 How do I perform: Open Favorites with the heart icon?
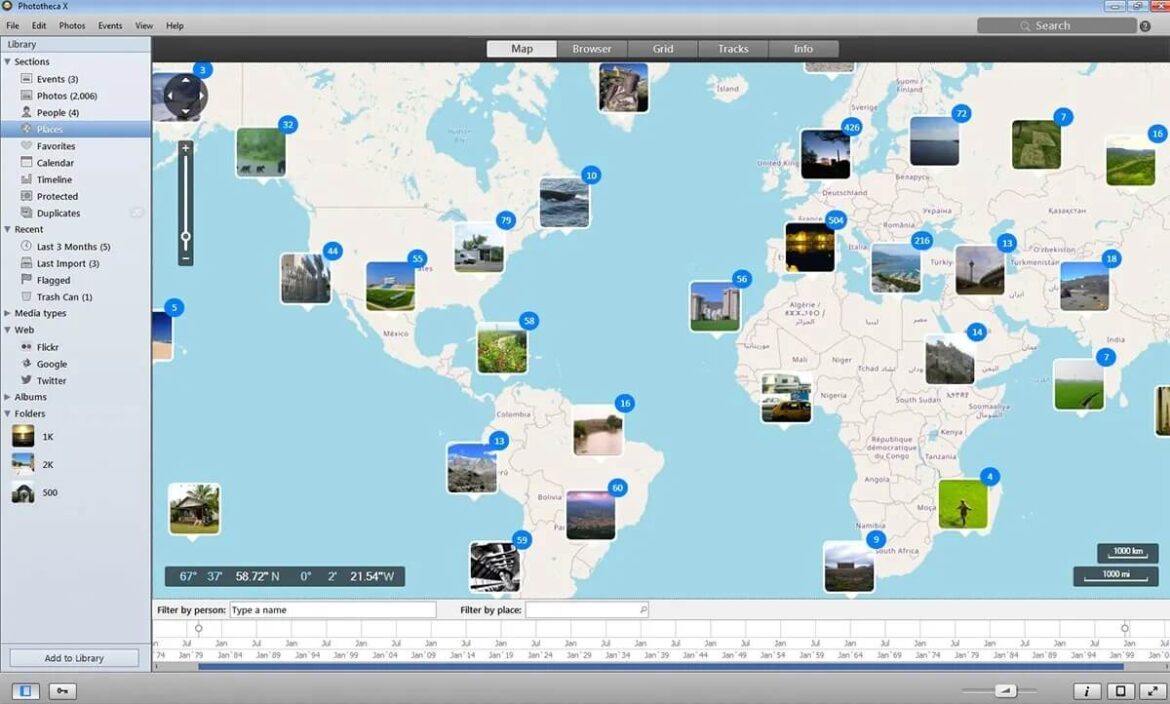[55, 146]
